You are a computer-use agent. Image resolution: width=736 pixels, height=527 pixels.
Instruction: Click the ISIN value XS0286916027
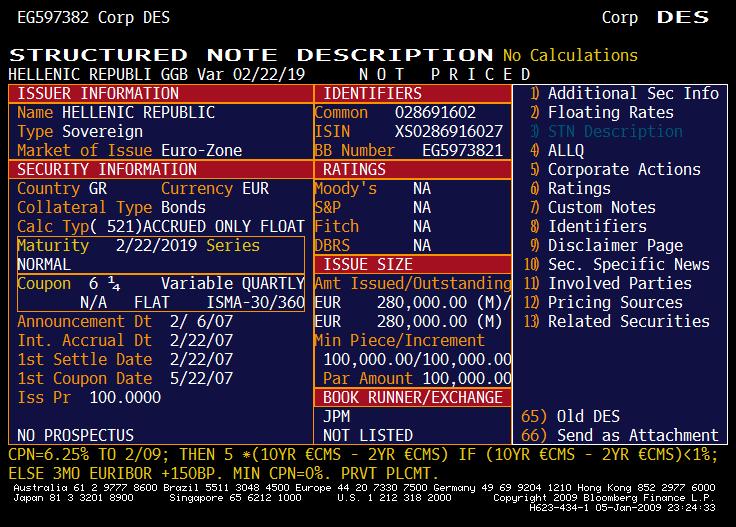coord(449,131)
